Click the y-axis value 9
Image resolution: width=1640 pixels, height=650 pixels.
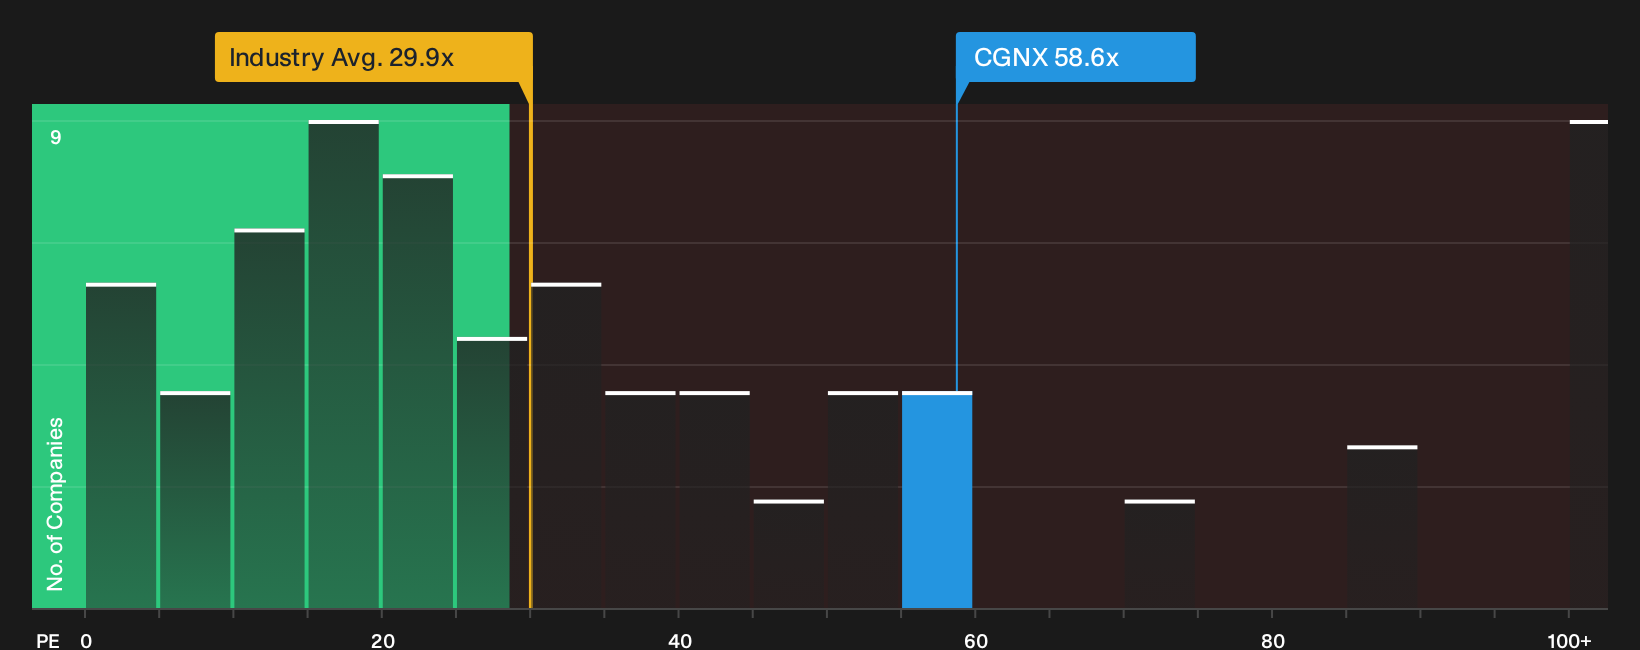[56, 137]
